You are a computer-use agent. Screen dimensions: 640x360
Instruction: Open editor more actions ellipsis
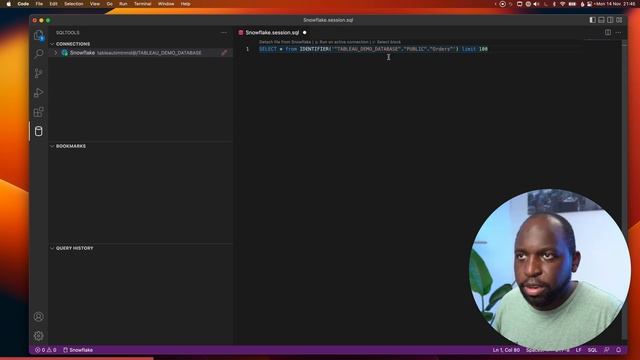click(618, 32)
